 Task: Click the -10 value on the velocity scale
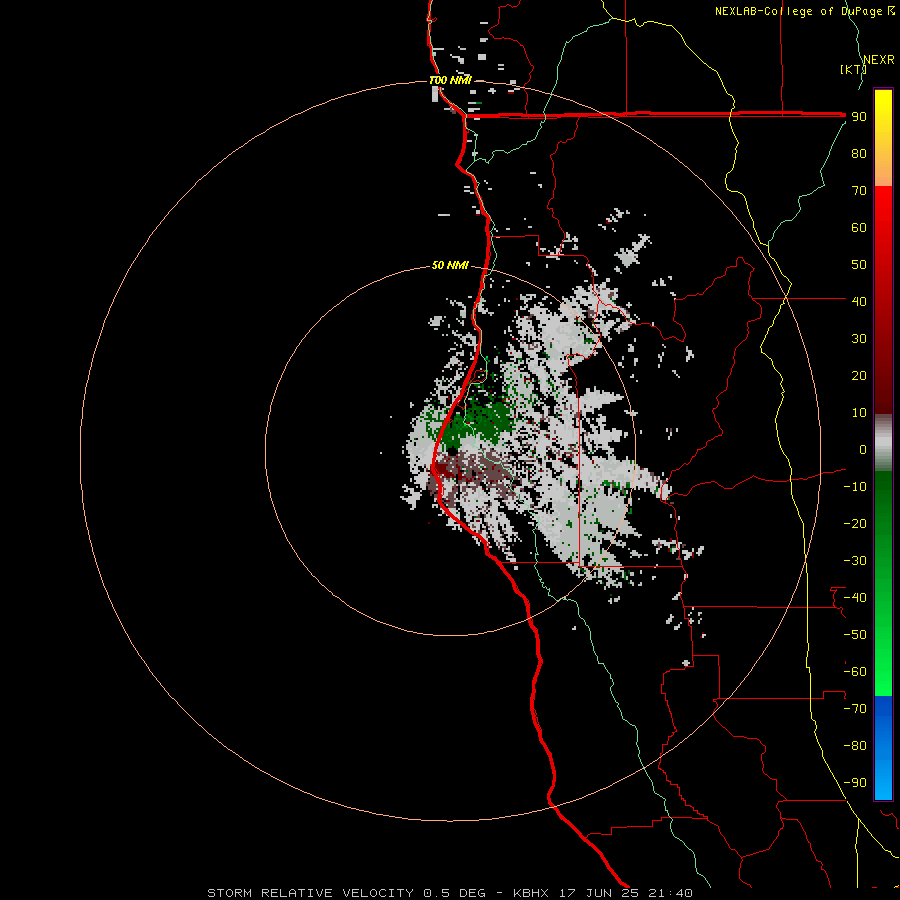855,487
